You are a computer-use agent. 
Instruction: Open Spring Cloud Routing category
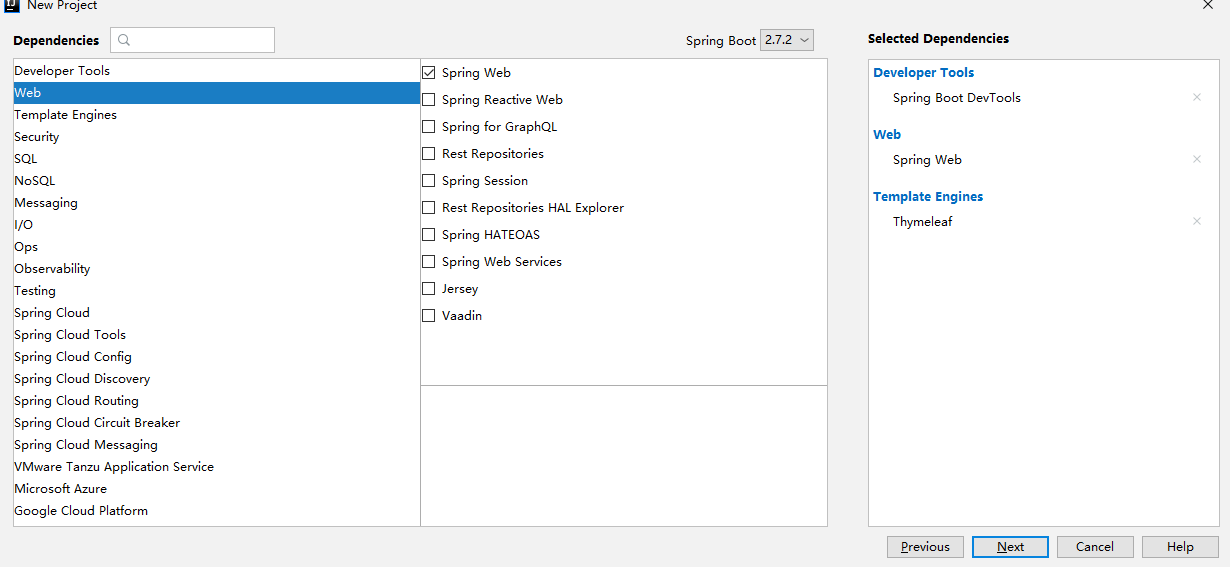click(216, 401)
